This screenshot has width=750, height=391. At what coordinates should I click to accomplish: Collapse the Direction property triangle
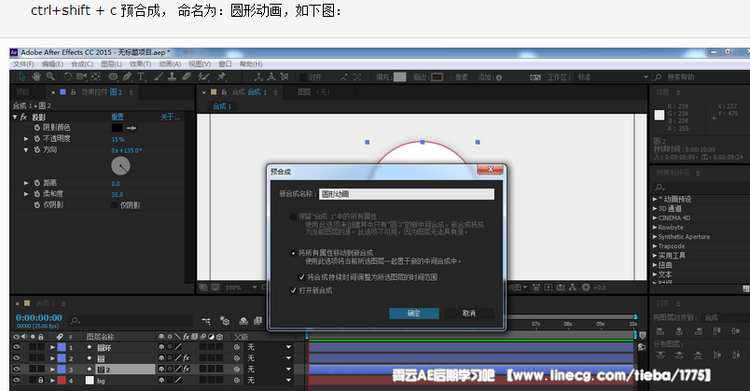[x=26, y=150]
